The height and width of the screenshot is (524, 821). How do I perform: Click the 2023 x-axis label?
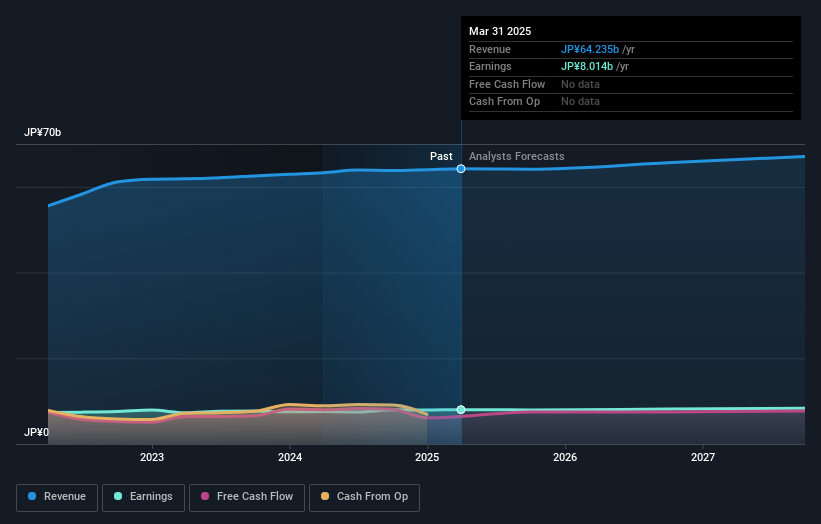pos(152,458)
